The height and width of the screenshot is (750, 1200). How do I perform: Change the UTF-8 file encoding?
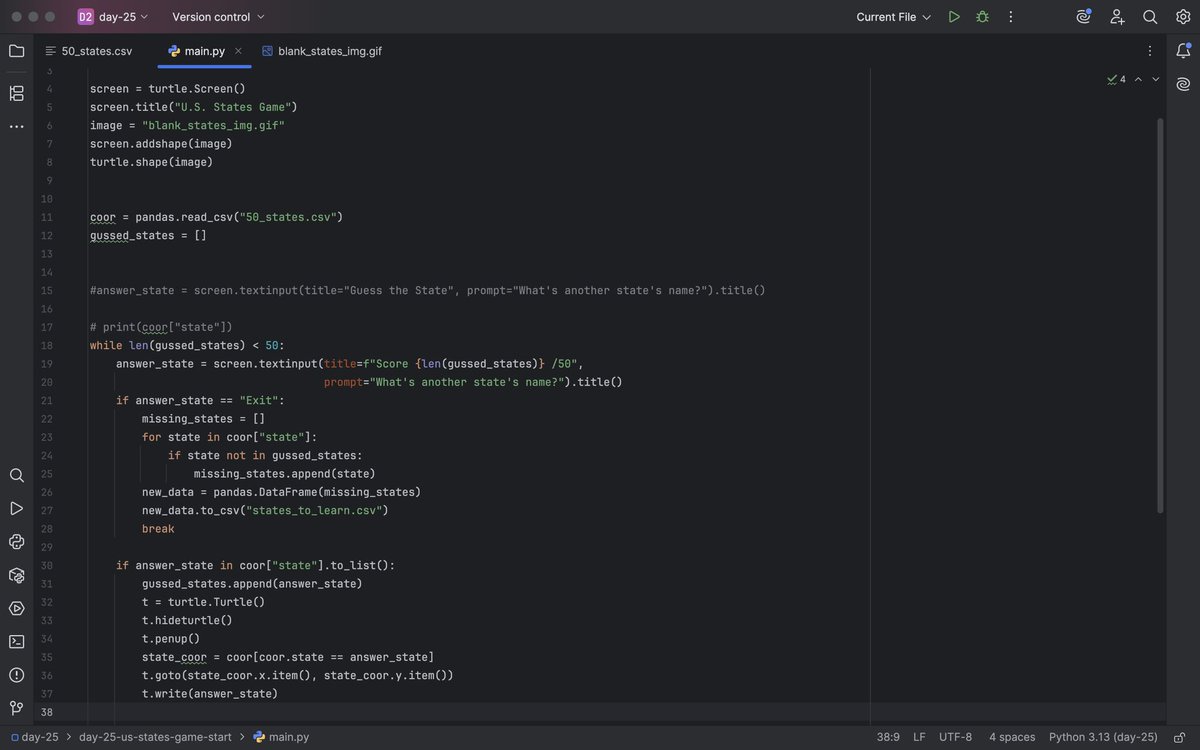tap(955, 737)
